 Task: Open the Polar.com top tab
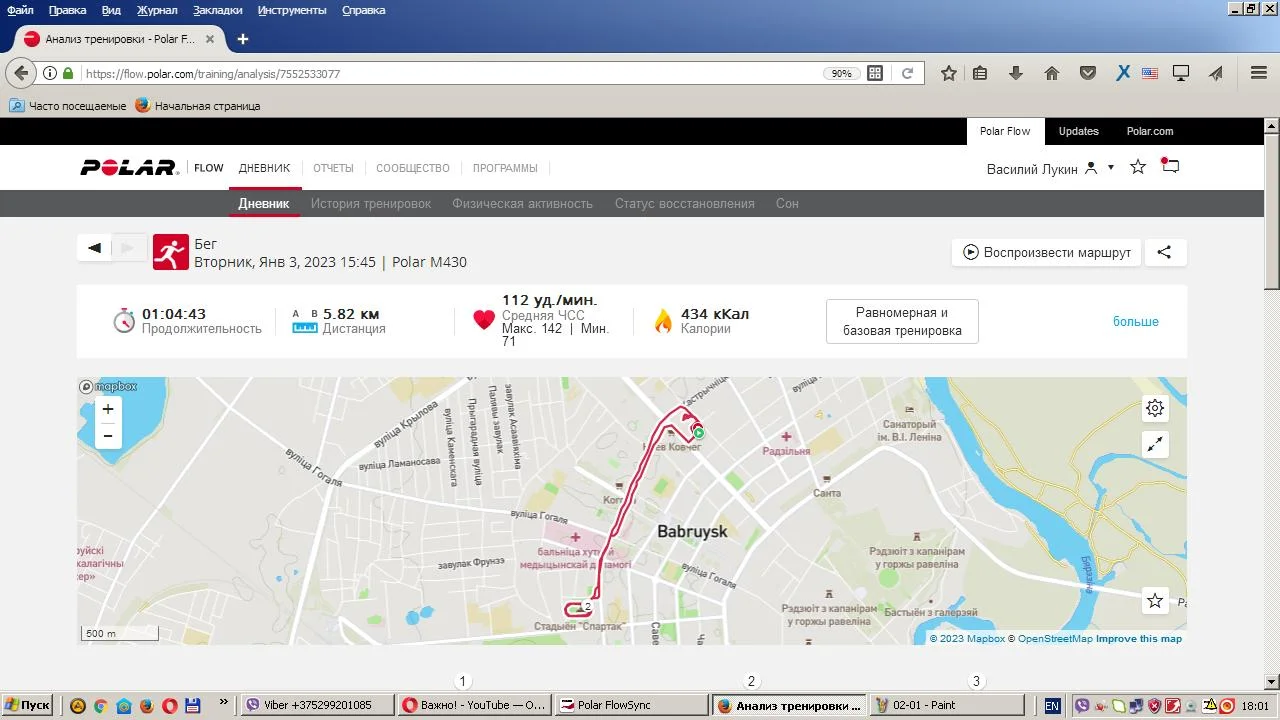tap(1150, 131)
